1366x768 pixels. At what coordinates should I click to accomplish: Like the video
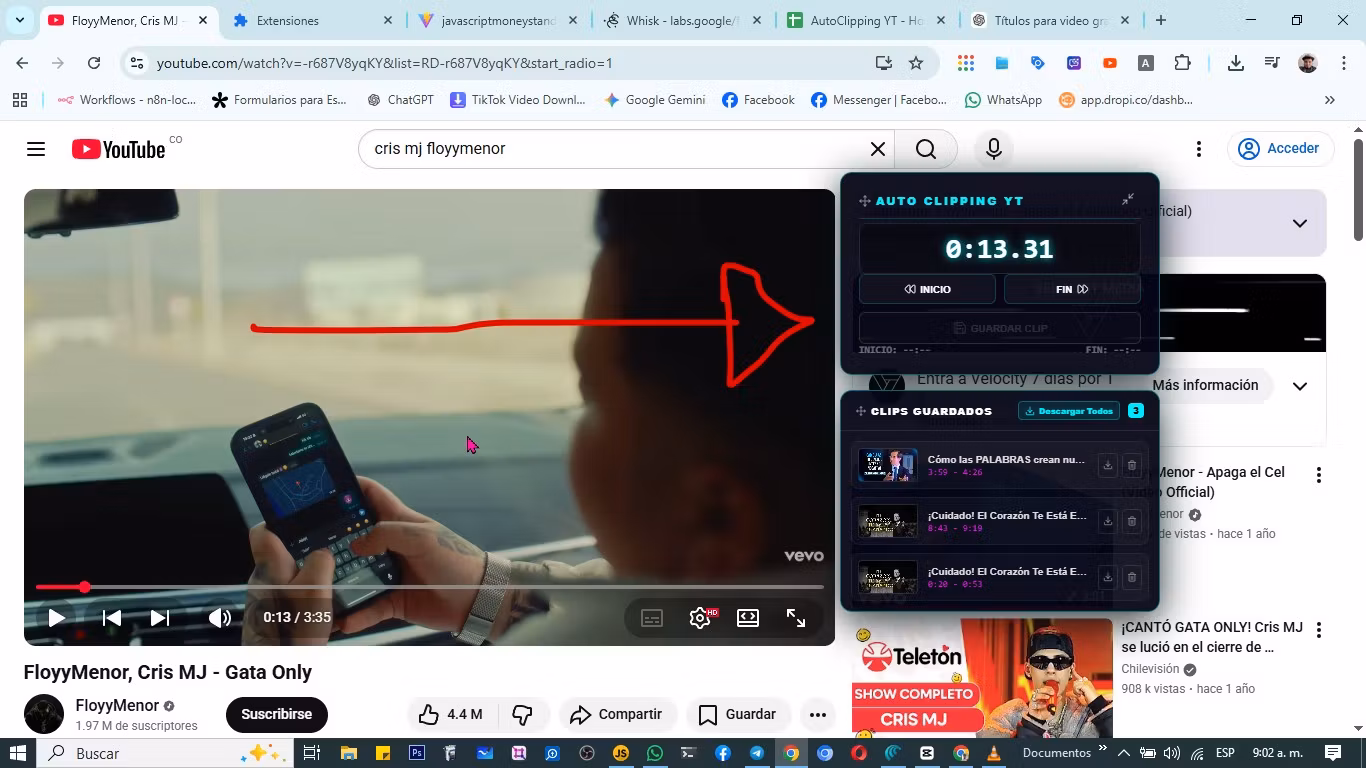click(x=450, y=714)
